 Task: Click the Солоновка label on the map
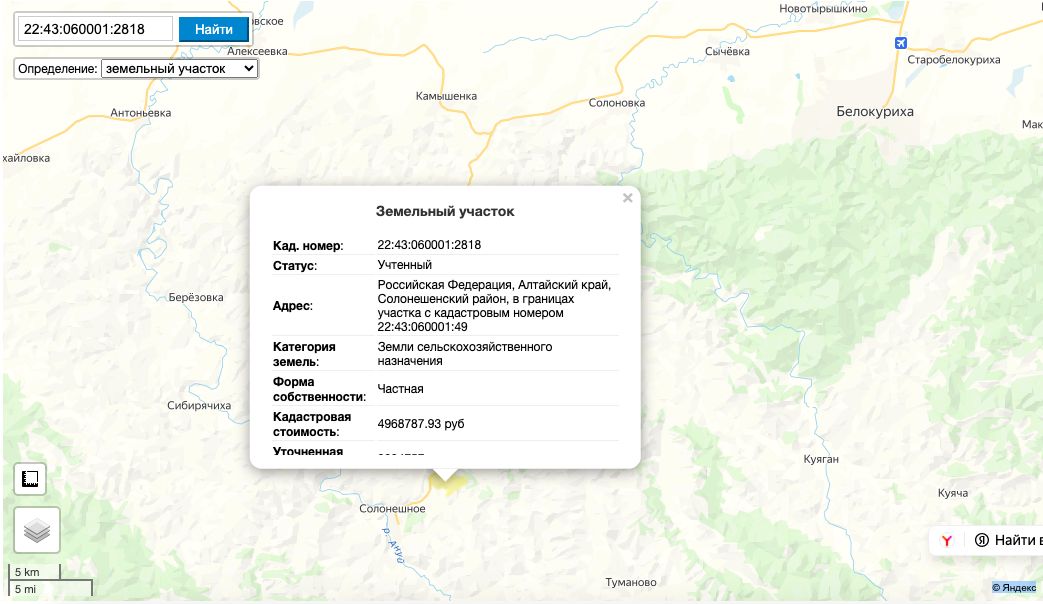617,102
